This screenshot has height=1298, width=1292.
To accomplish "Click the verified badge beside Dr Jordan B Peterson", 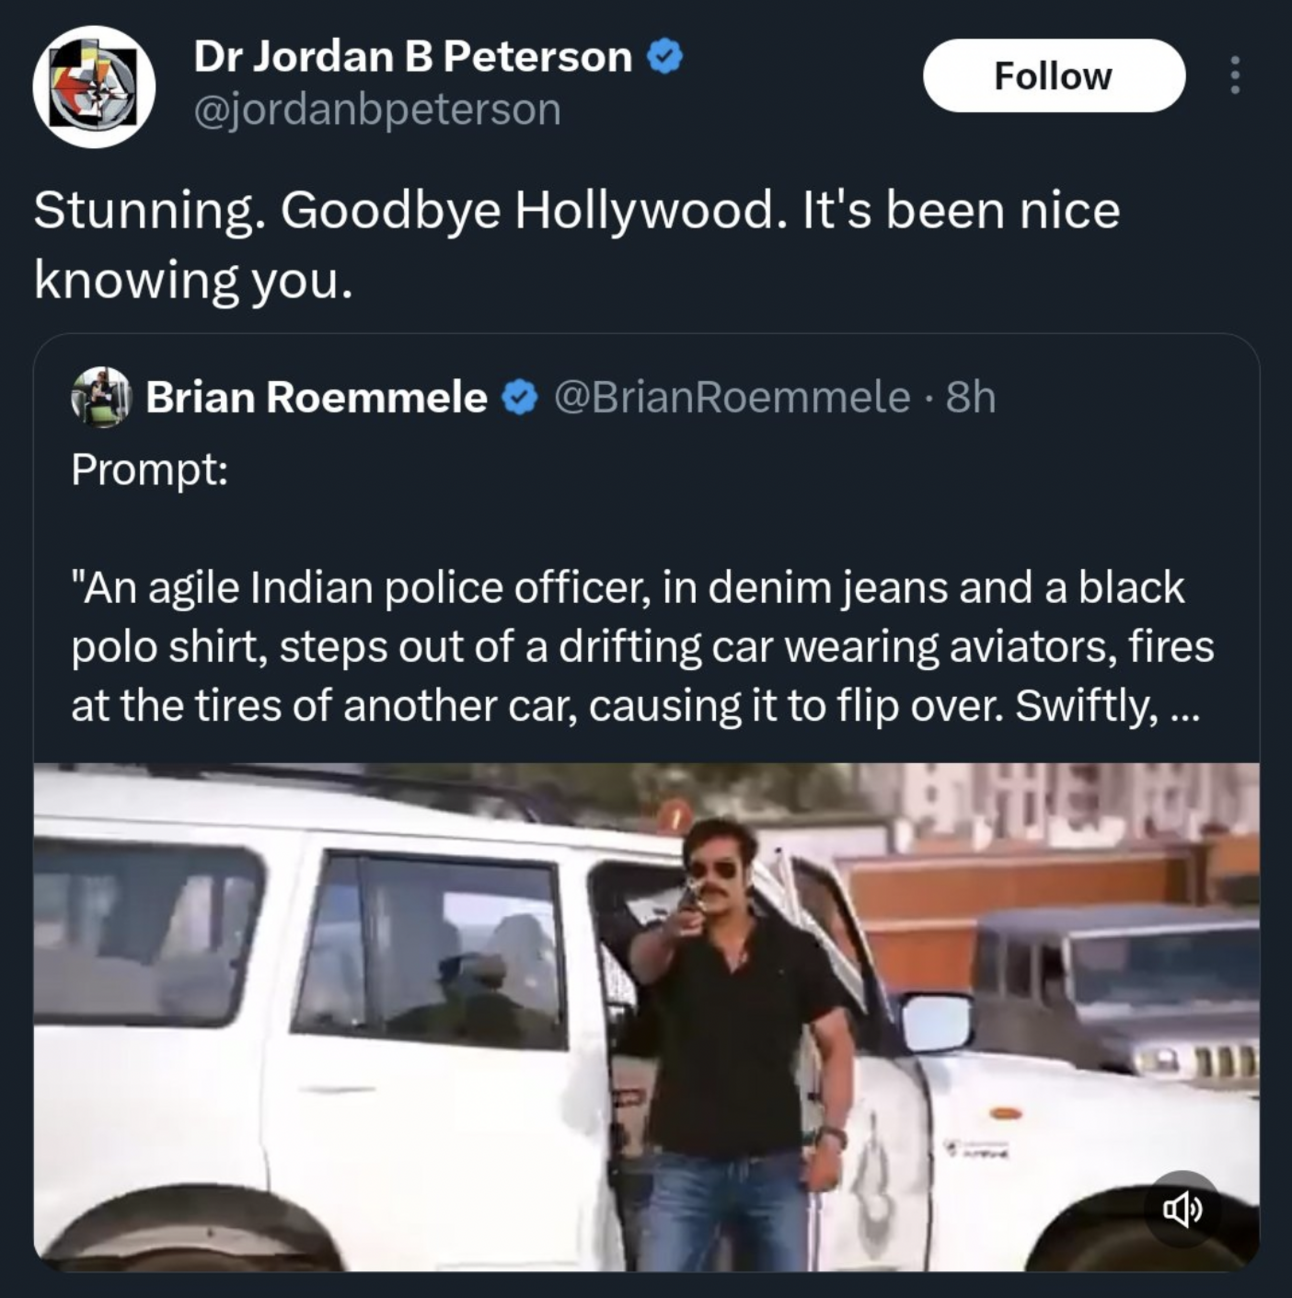I will pos(665,57).
